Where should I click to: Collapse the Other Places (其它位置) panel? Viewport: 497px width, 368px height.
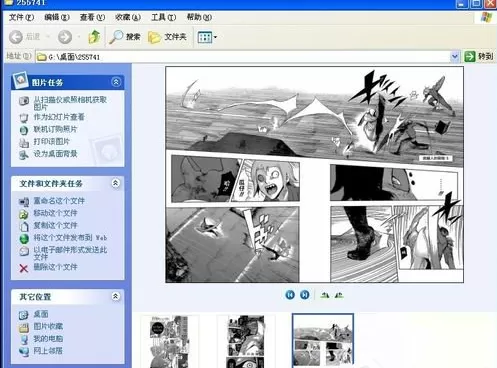point(116,296)
